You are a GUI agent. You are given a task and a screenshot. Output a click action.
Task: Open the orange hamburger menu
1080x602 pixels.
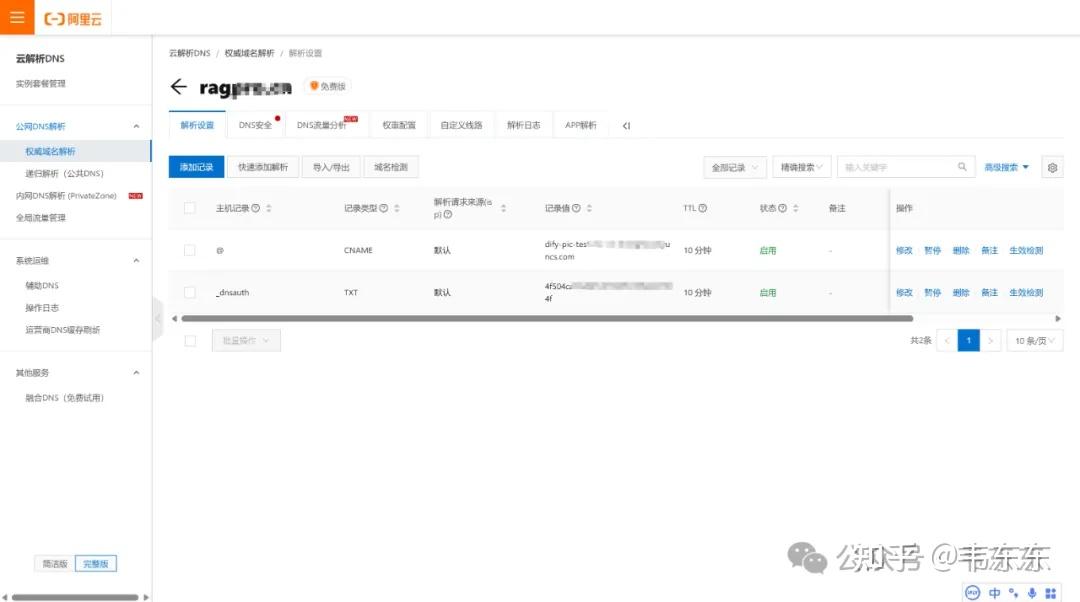tap(17, 17)
